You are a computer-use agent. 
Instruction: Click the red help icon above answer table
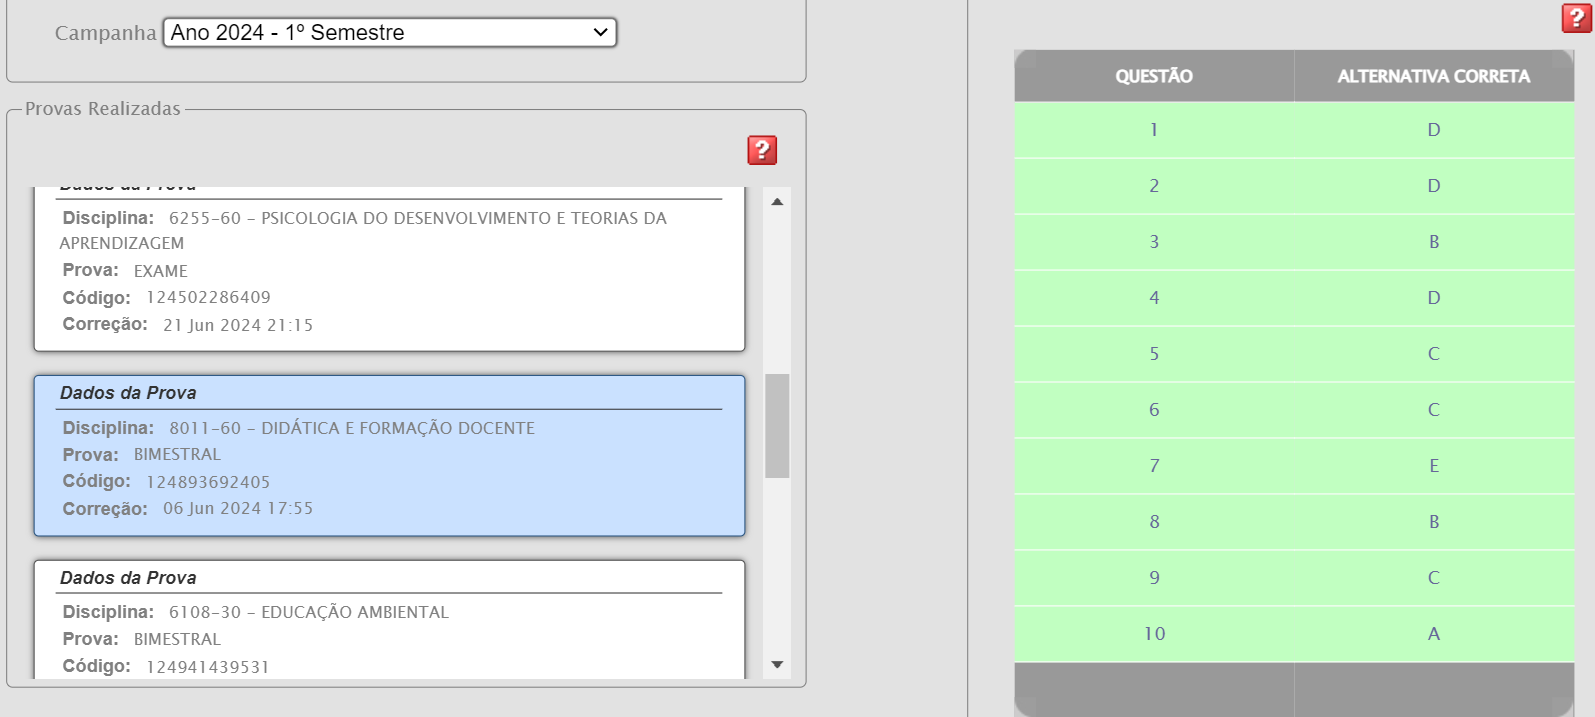1576,18
